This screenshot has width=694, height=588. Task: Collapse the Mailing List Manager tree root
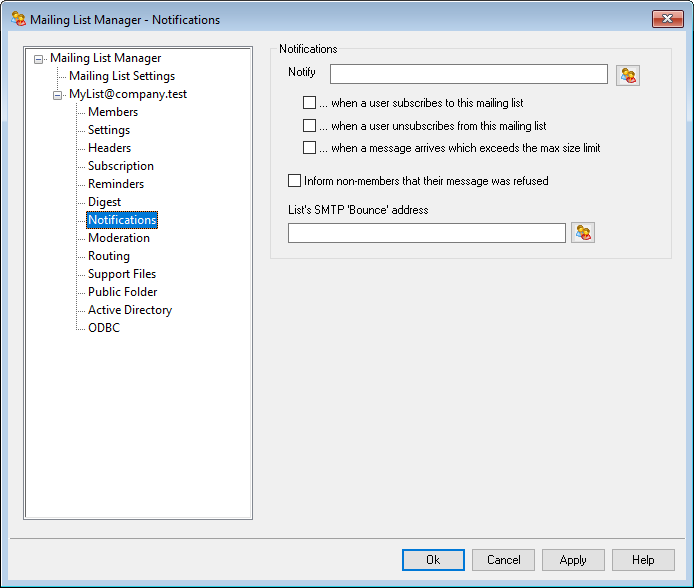click(x=38, y=59)
